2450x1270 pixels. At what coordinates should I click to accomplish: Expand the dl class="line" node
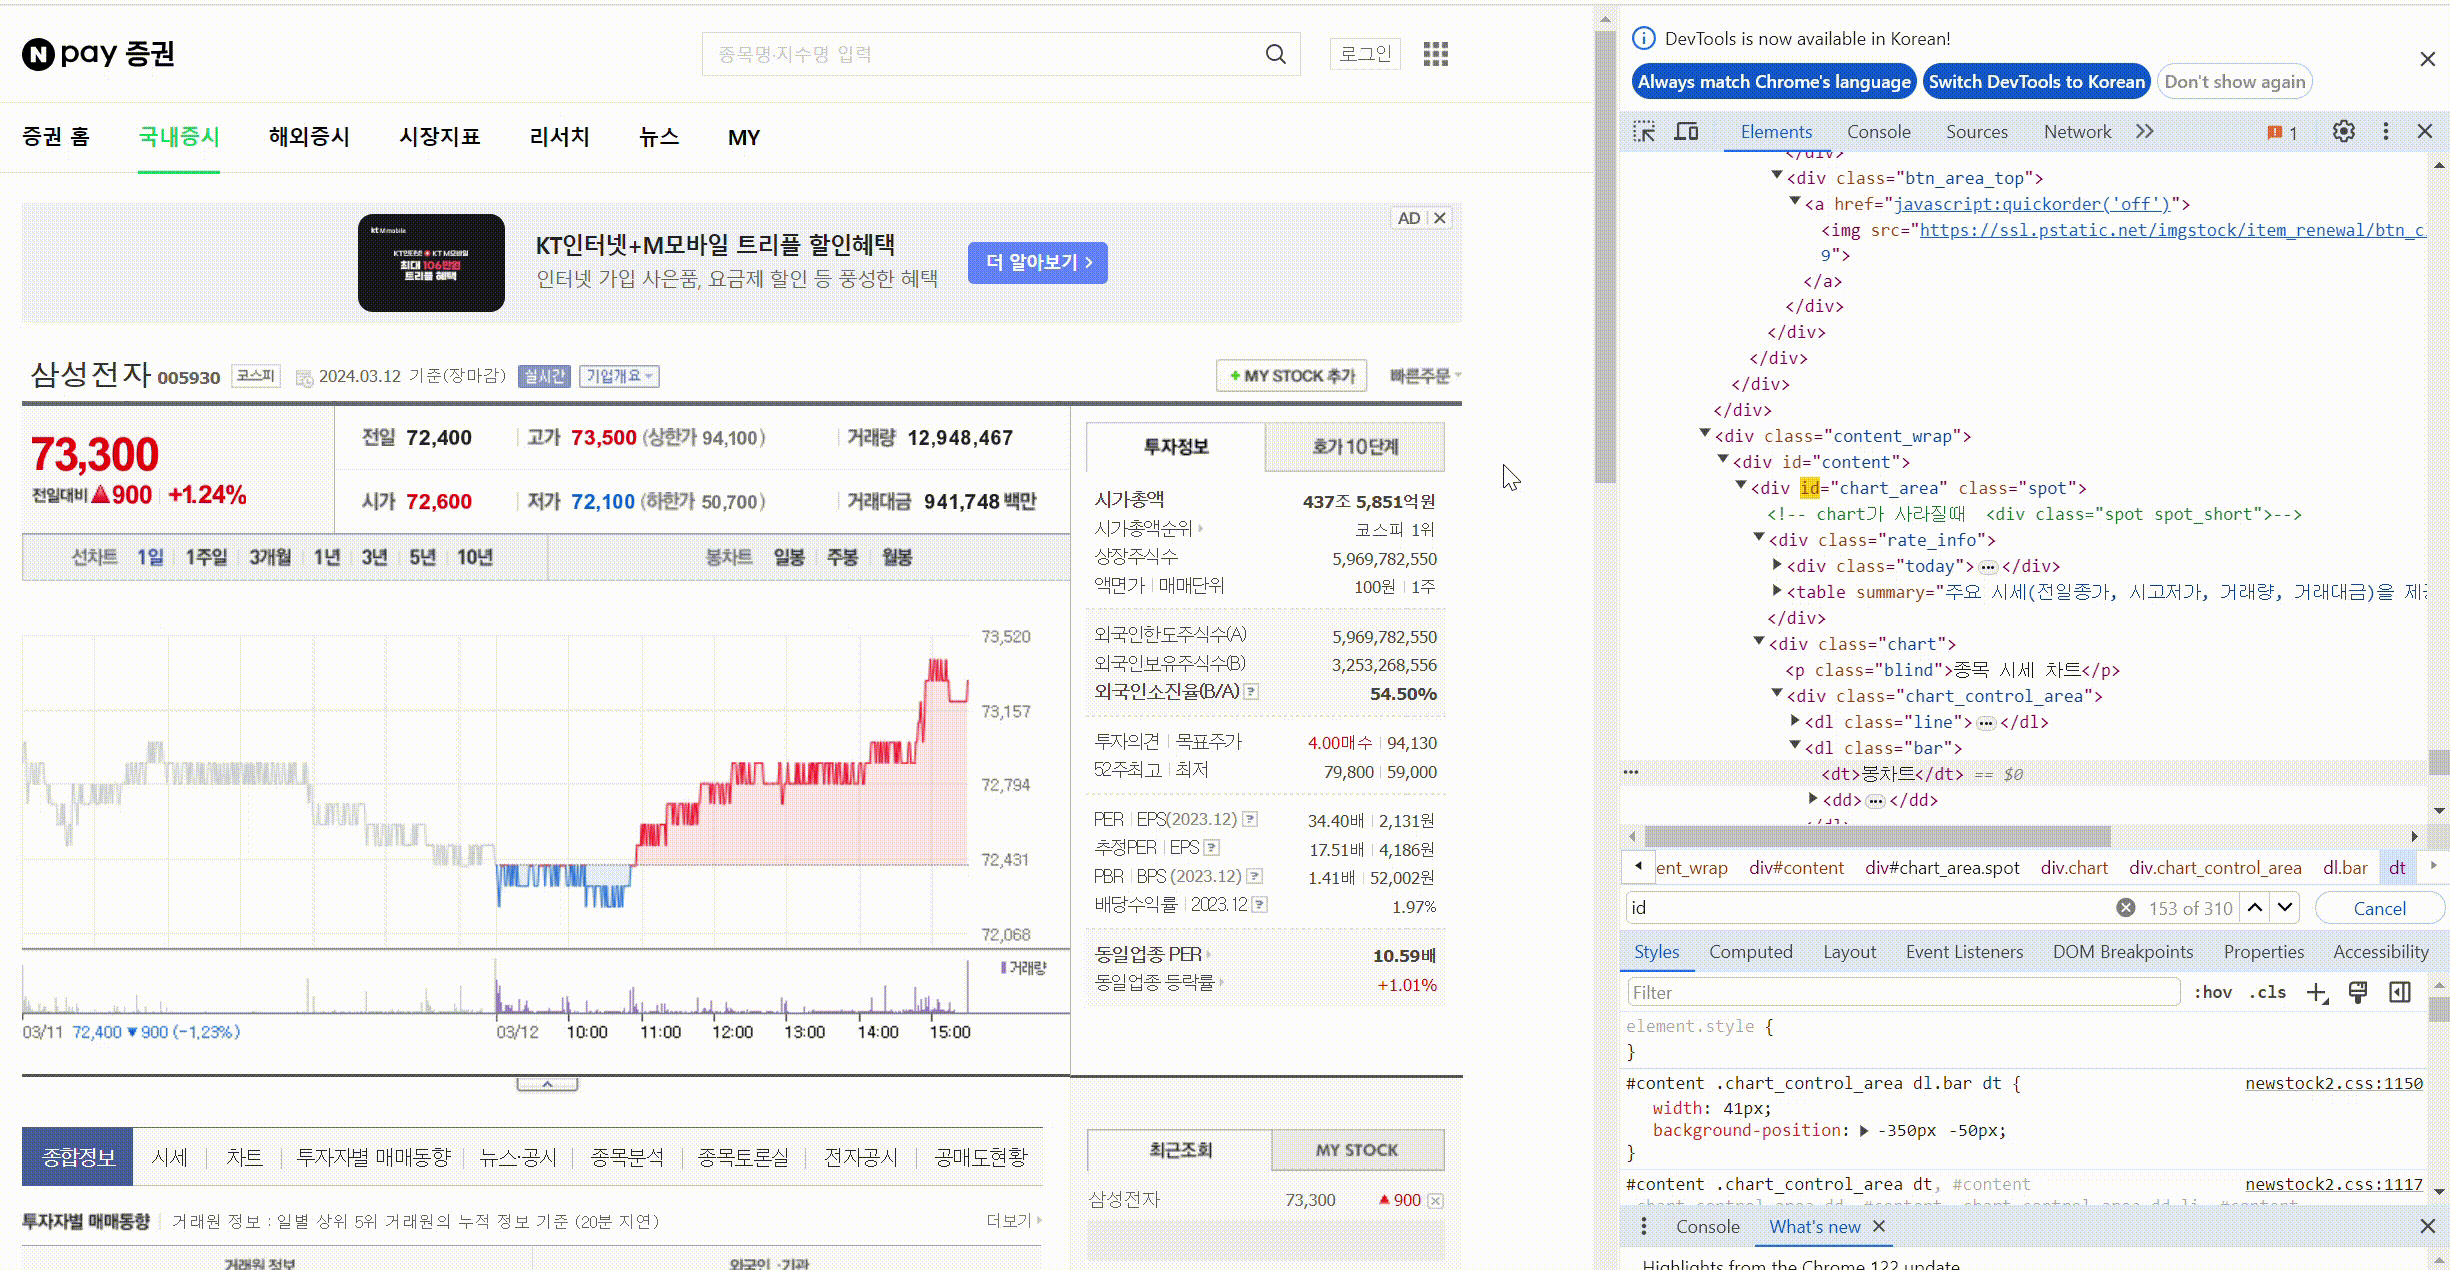point(1795,721)
